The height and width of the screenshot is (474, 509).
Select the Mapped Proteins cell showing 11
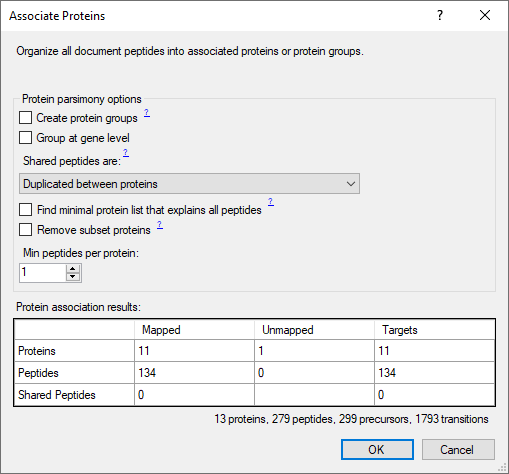(194, 351)
